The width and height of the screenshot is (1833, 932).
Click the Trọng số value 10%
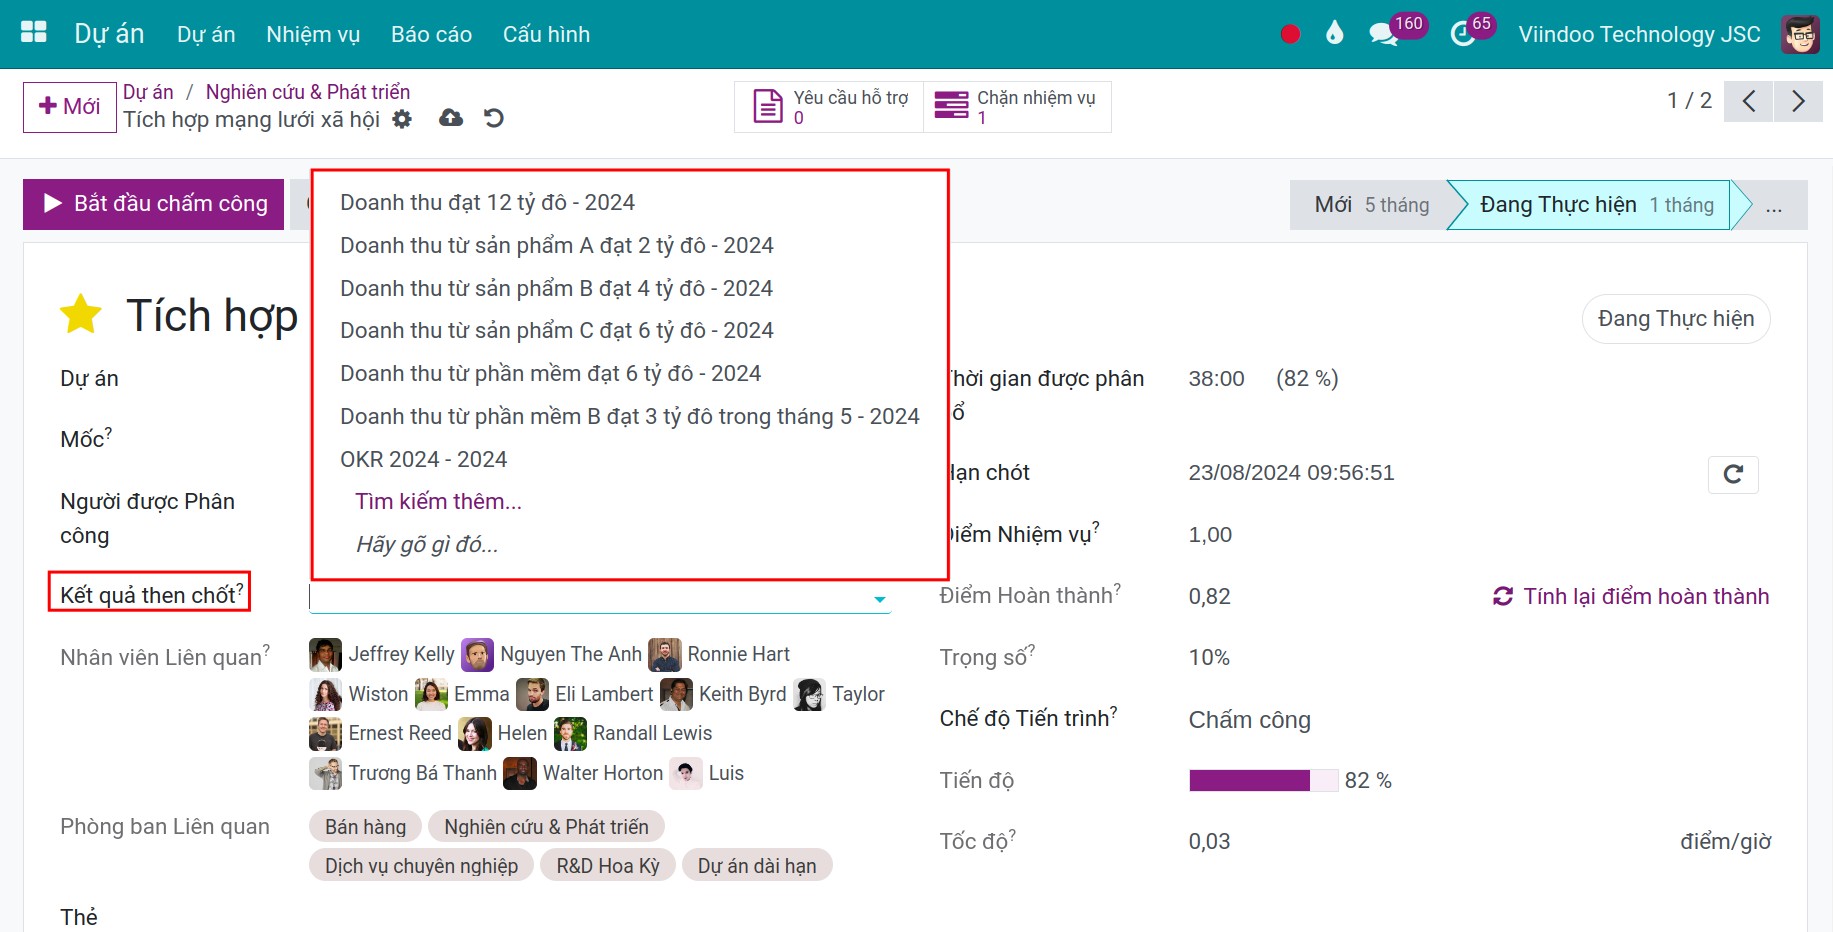[x=1209, y=657]
